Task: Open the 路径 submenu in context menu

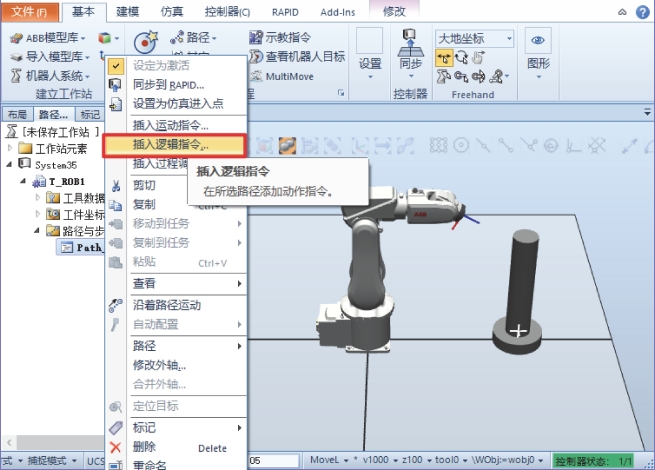Action: coord(175,346)
